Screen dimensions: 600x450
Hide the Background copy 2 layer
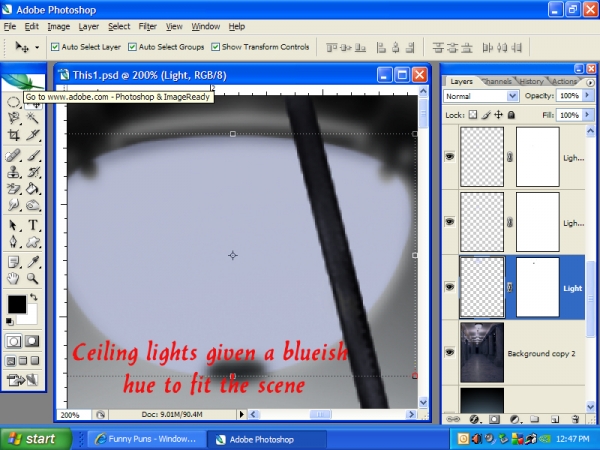click(x=450, y=352)
